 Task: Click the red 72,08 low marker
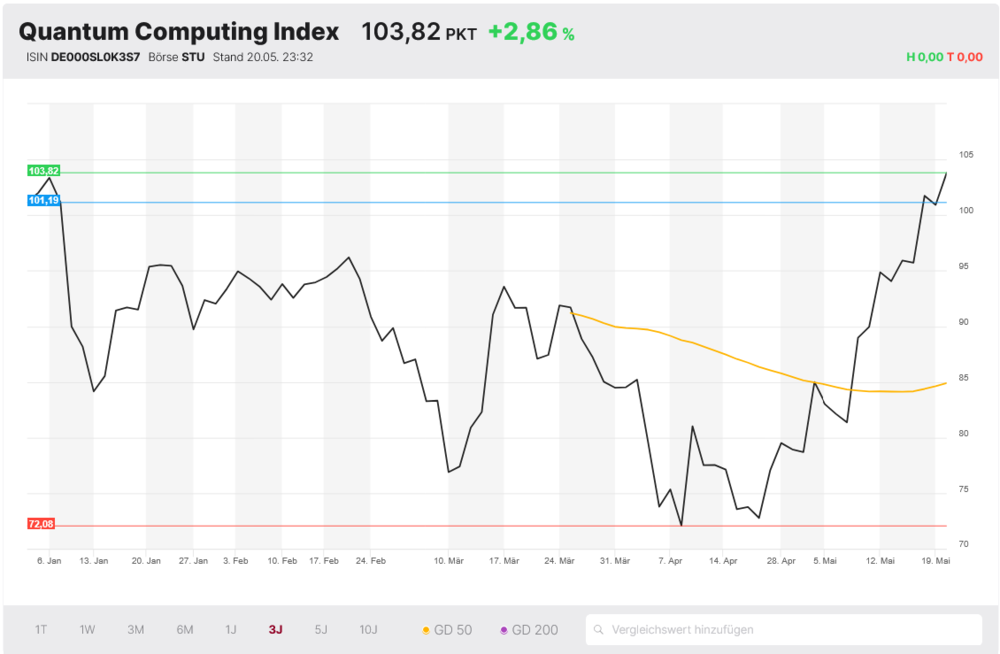[x=40, y=524]
